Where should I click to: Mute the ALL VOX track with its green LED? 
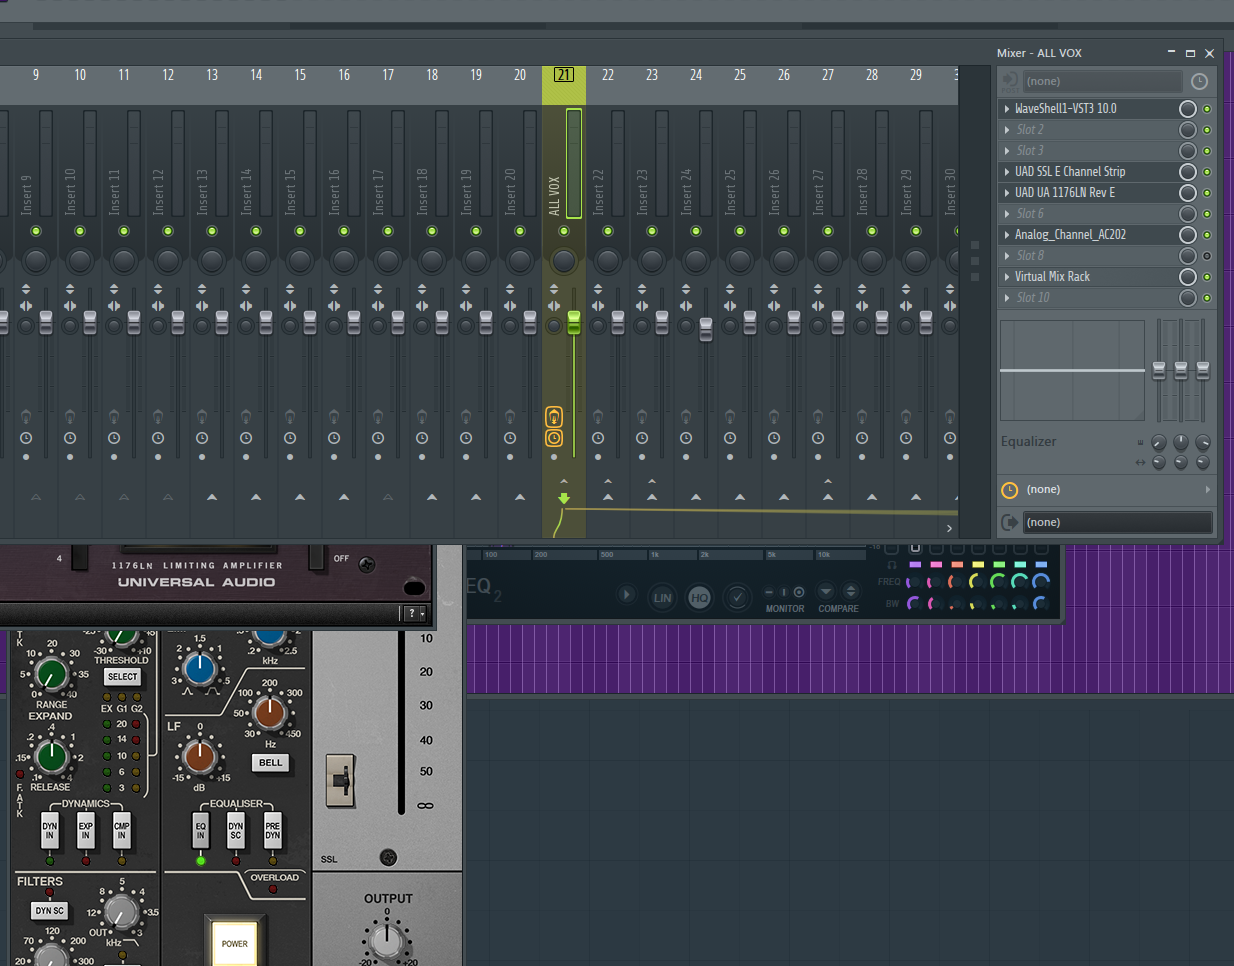tap(564, 231)
